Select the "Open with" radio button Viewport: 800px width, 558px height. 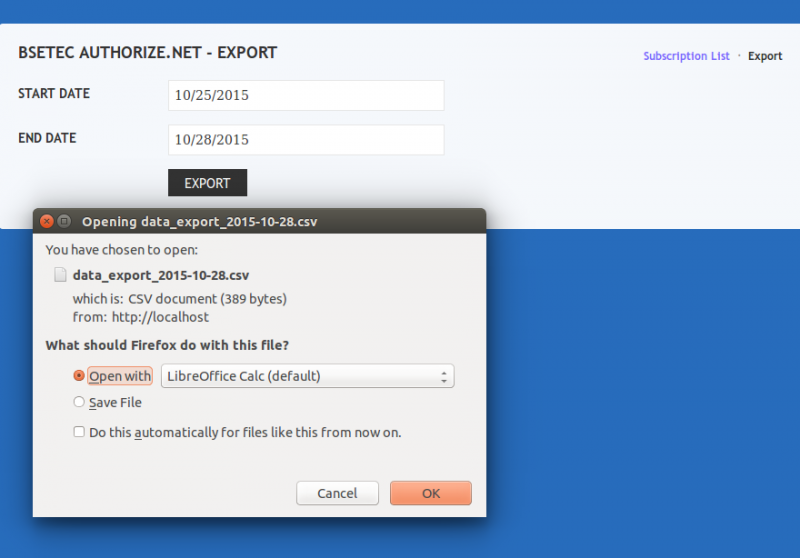coord(79,376)
